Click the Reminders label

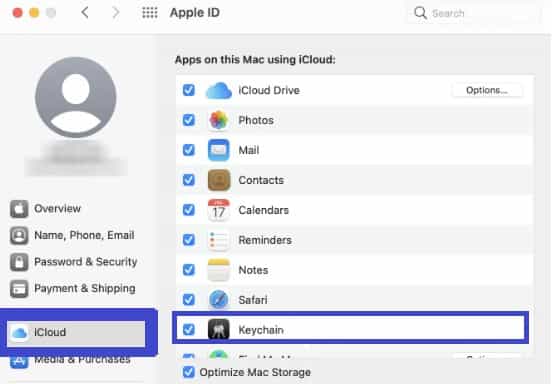(x=265, y=240)
